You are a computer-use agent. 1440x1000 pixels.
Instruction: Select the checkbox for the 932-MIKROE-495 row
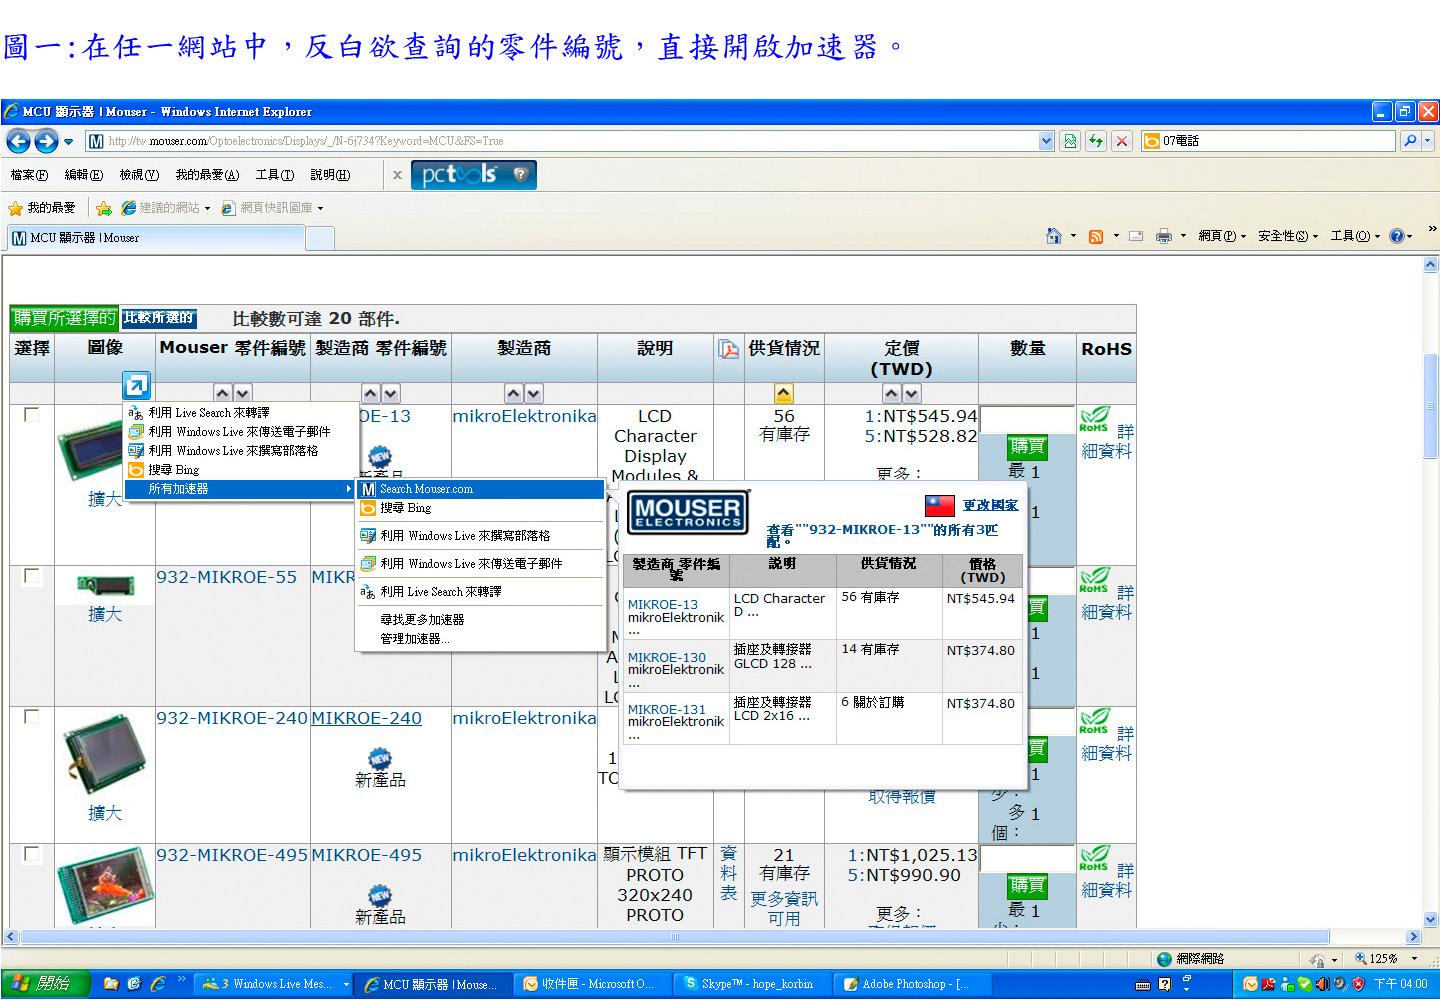tap(32, 854)
